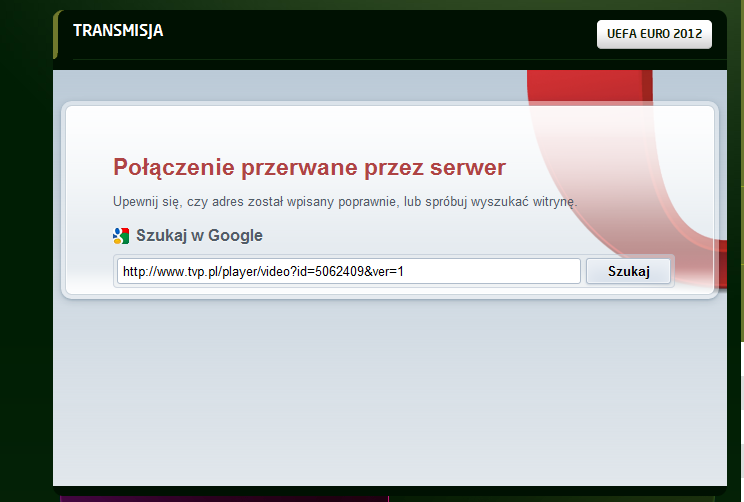Image resolution: width=744 pixels, height=502 pixels.
Task: Click the UEFA EURO 2012 button
Action: (654, 34)
